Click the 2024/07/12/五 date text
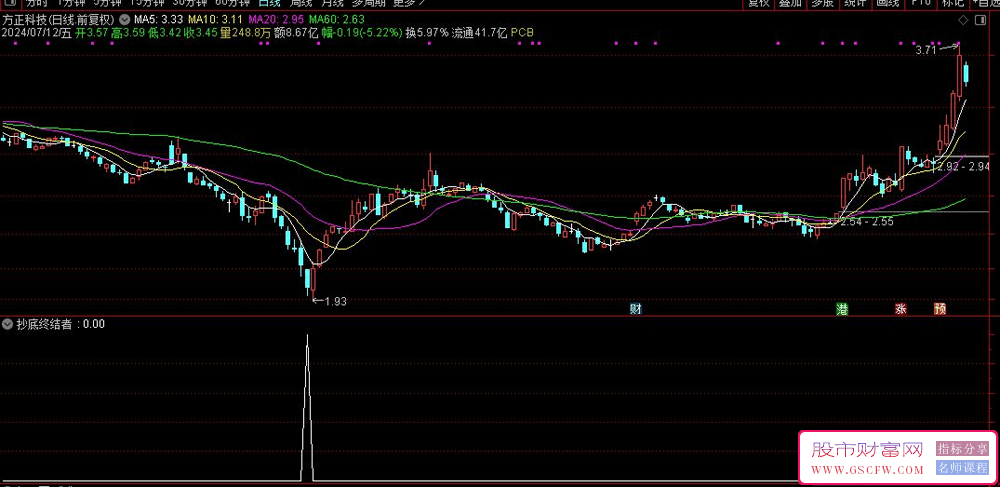 [x=38, y=32]
